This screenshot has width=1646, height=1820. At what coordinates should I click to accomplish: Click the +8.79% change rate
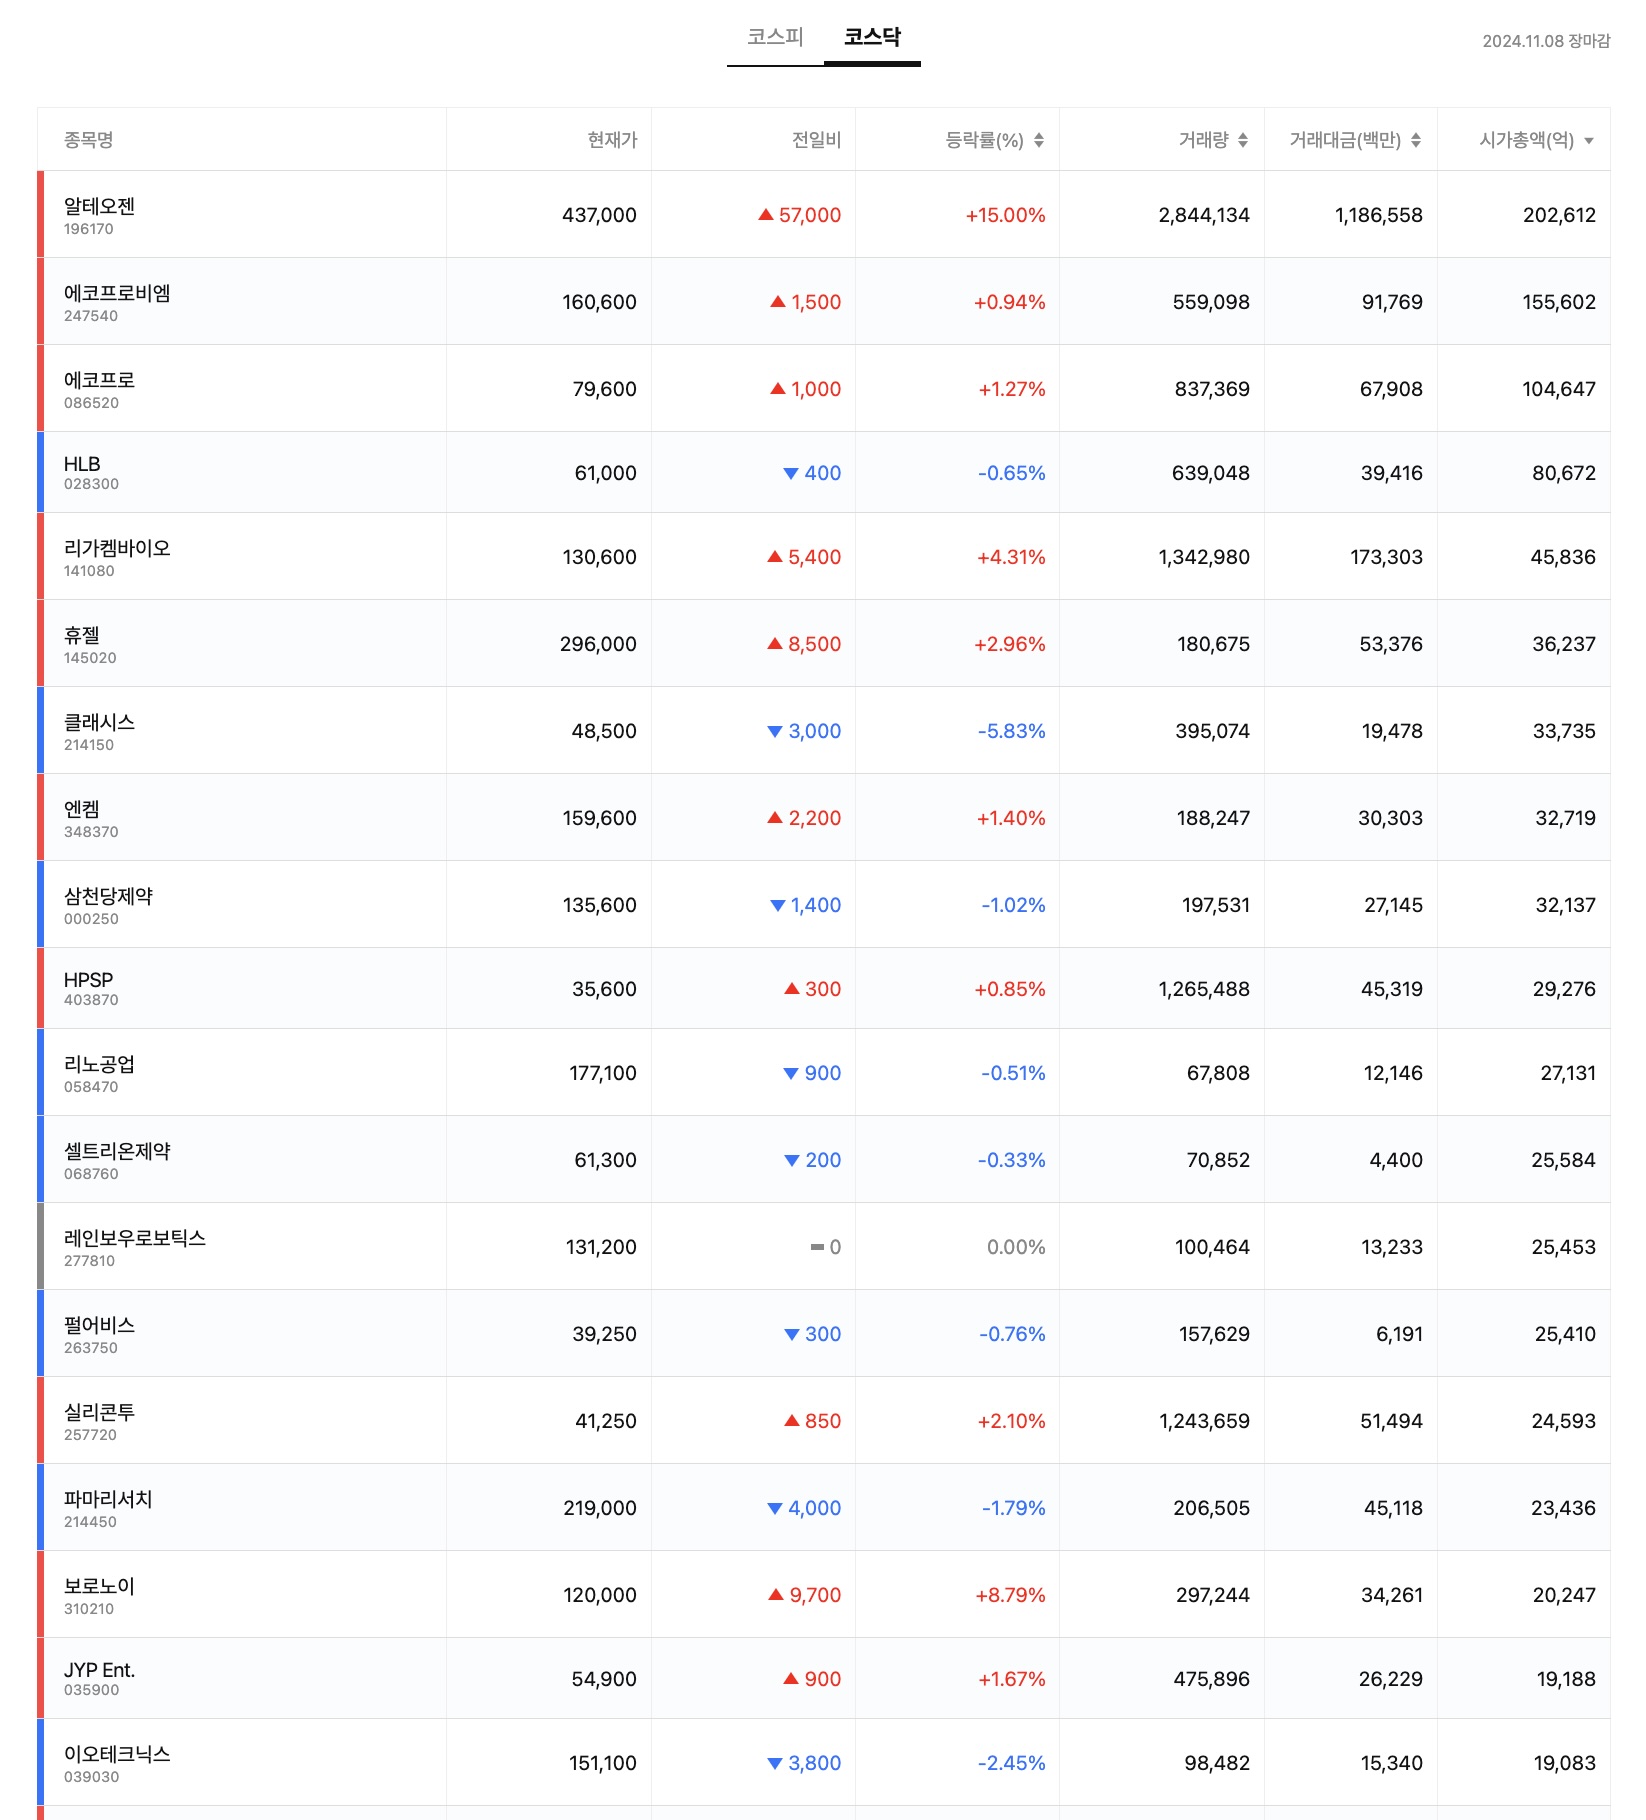[x=1010, y=1595]
